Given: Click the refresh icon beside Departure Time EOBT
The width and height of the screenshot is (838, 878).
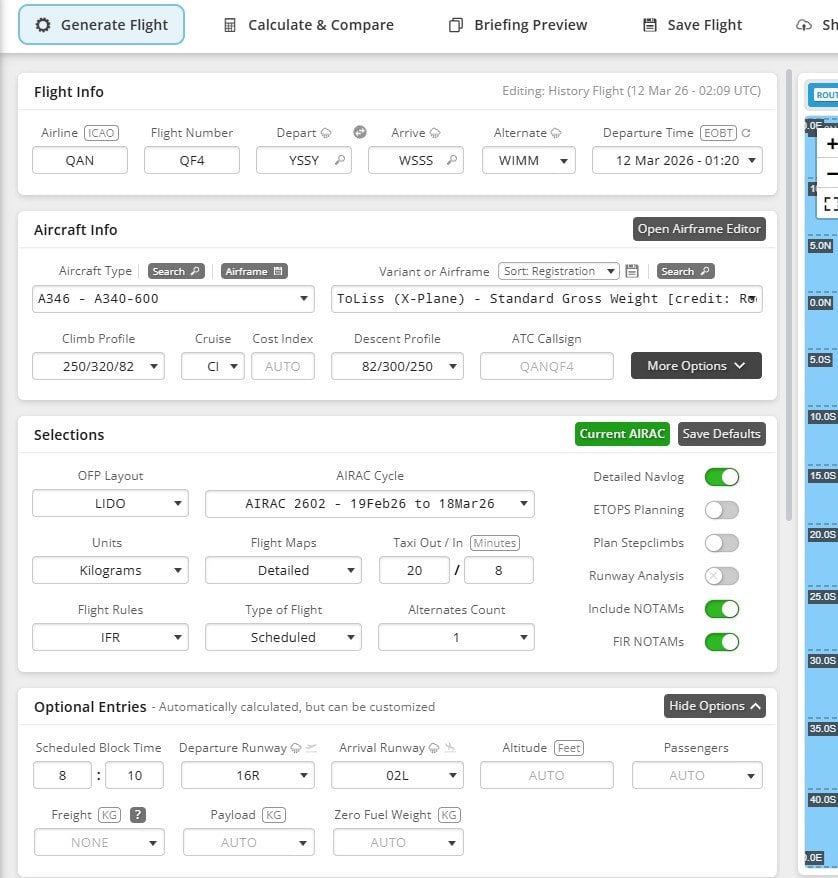Looking at the screenshot, I should point(746,133).
